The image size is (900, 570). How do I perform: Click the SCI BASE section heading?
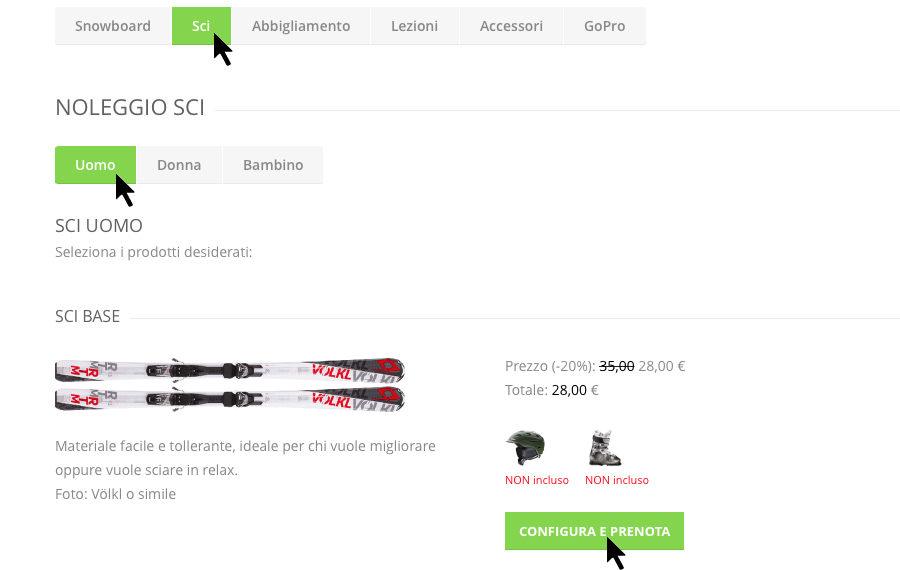[87, 316]
